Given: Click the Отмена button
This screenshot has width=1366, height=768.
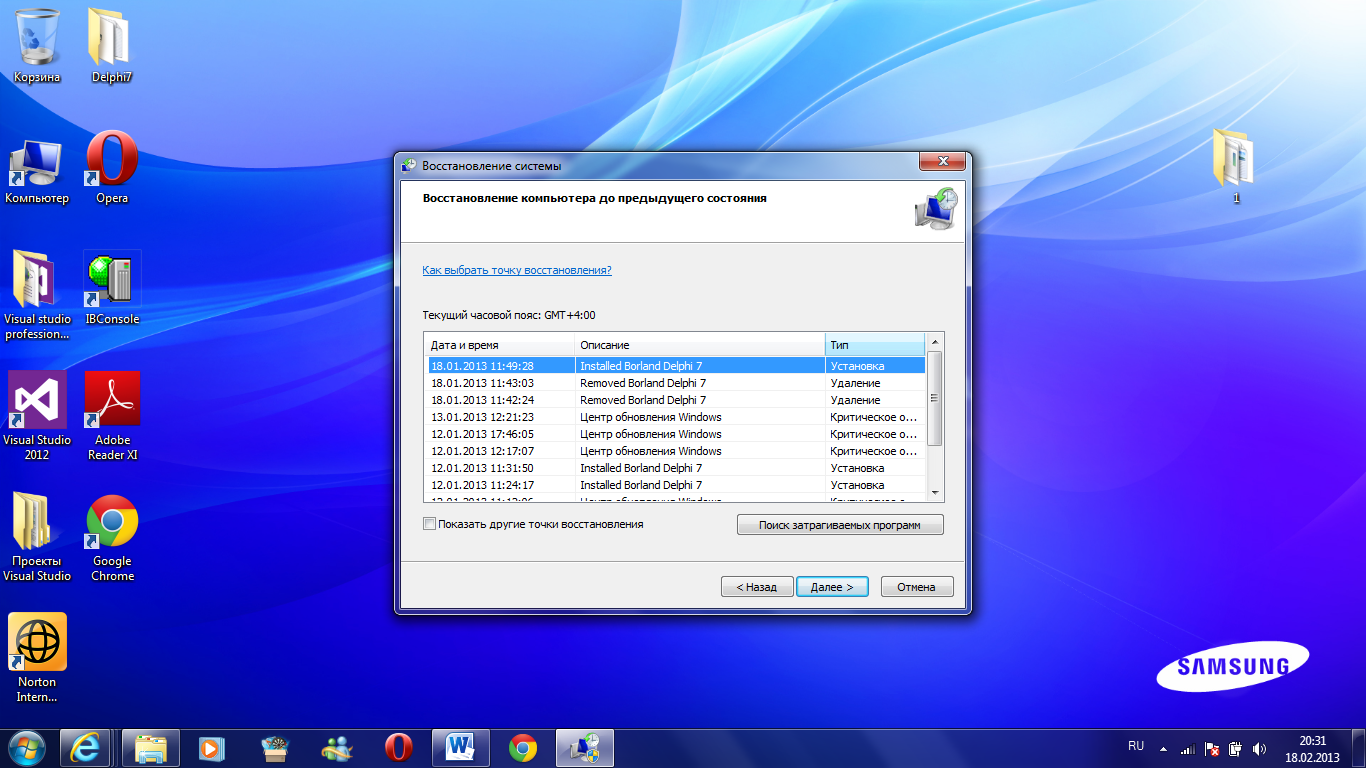Looking at the screenshot, I should (x=917, y=587).
